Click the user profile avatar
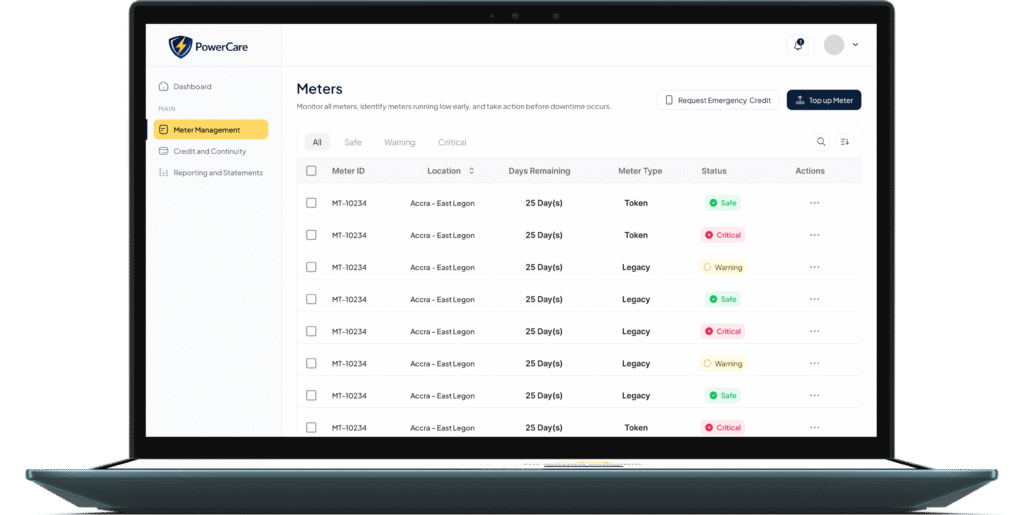Image resolution: width=1024 pixels, height=515 pixels. click(x=833, y=45)
